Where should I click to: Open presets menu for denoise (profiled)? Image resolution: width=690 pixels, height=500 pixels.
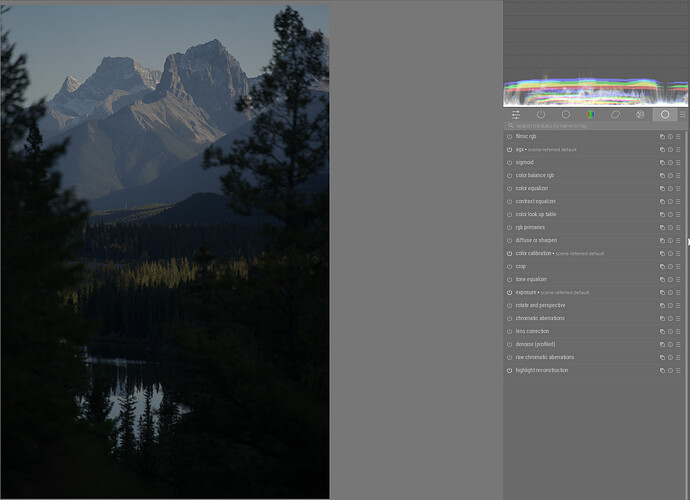pos(678,345)
